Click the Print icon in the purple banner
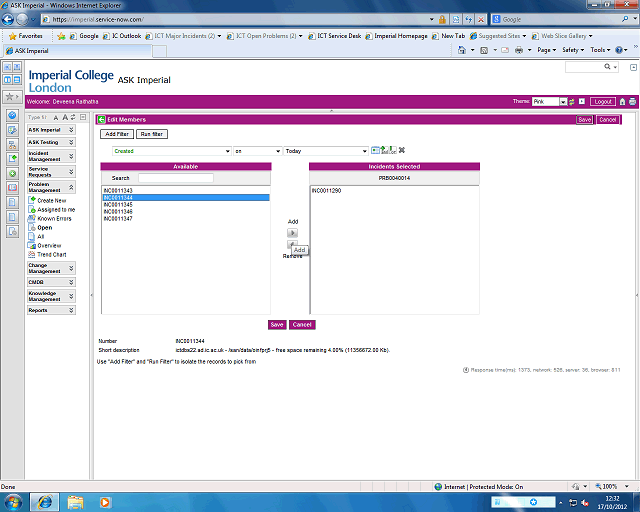The width and height of the screenshot is (640, 512). [632, 102]
